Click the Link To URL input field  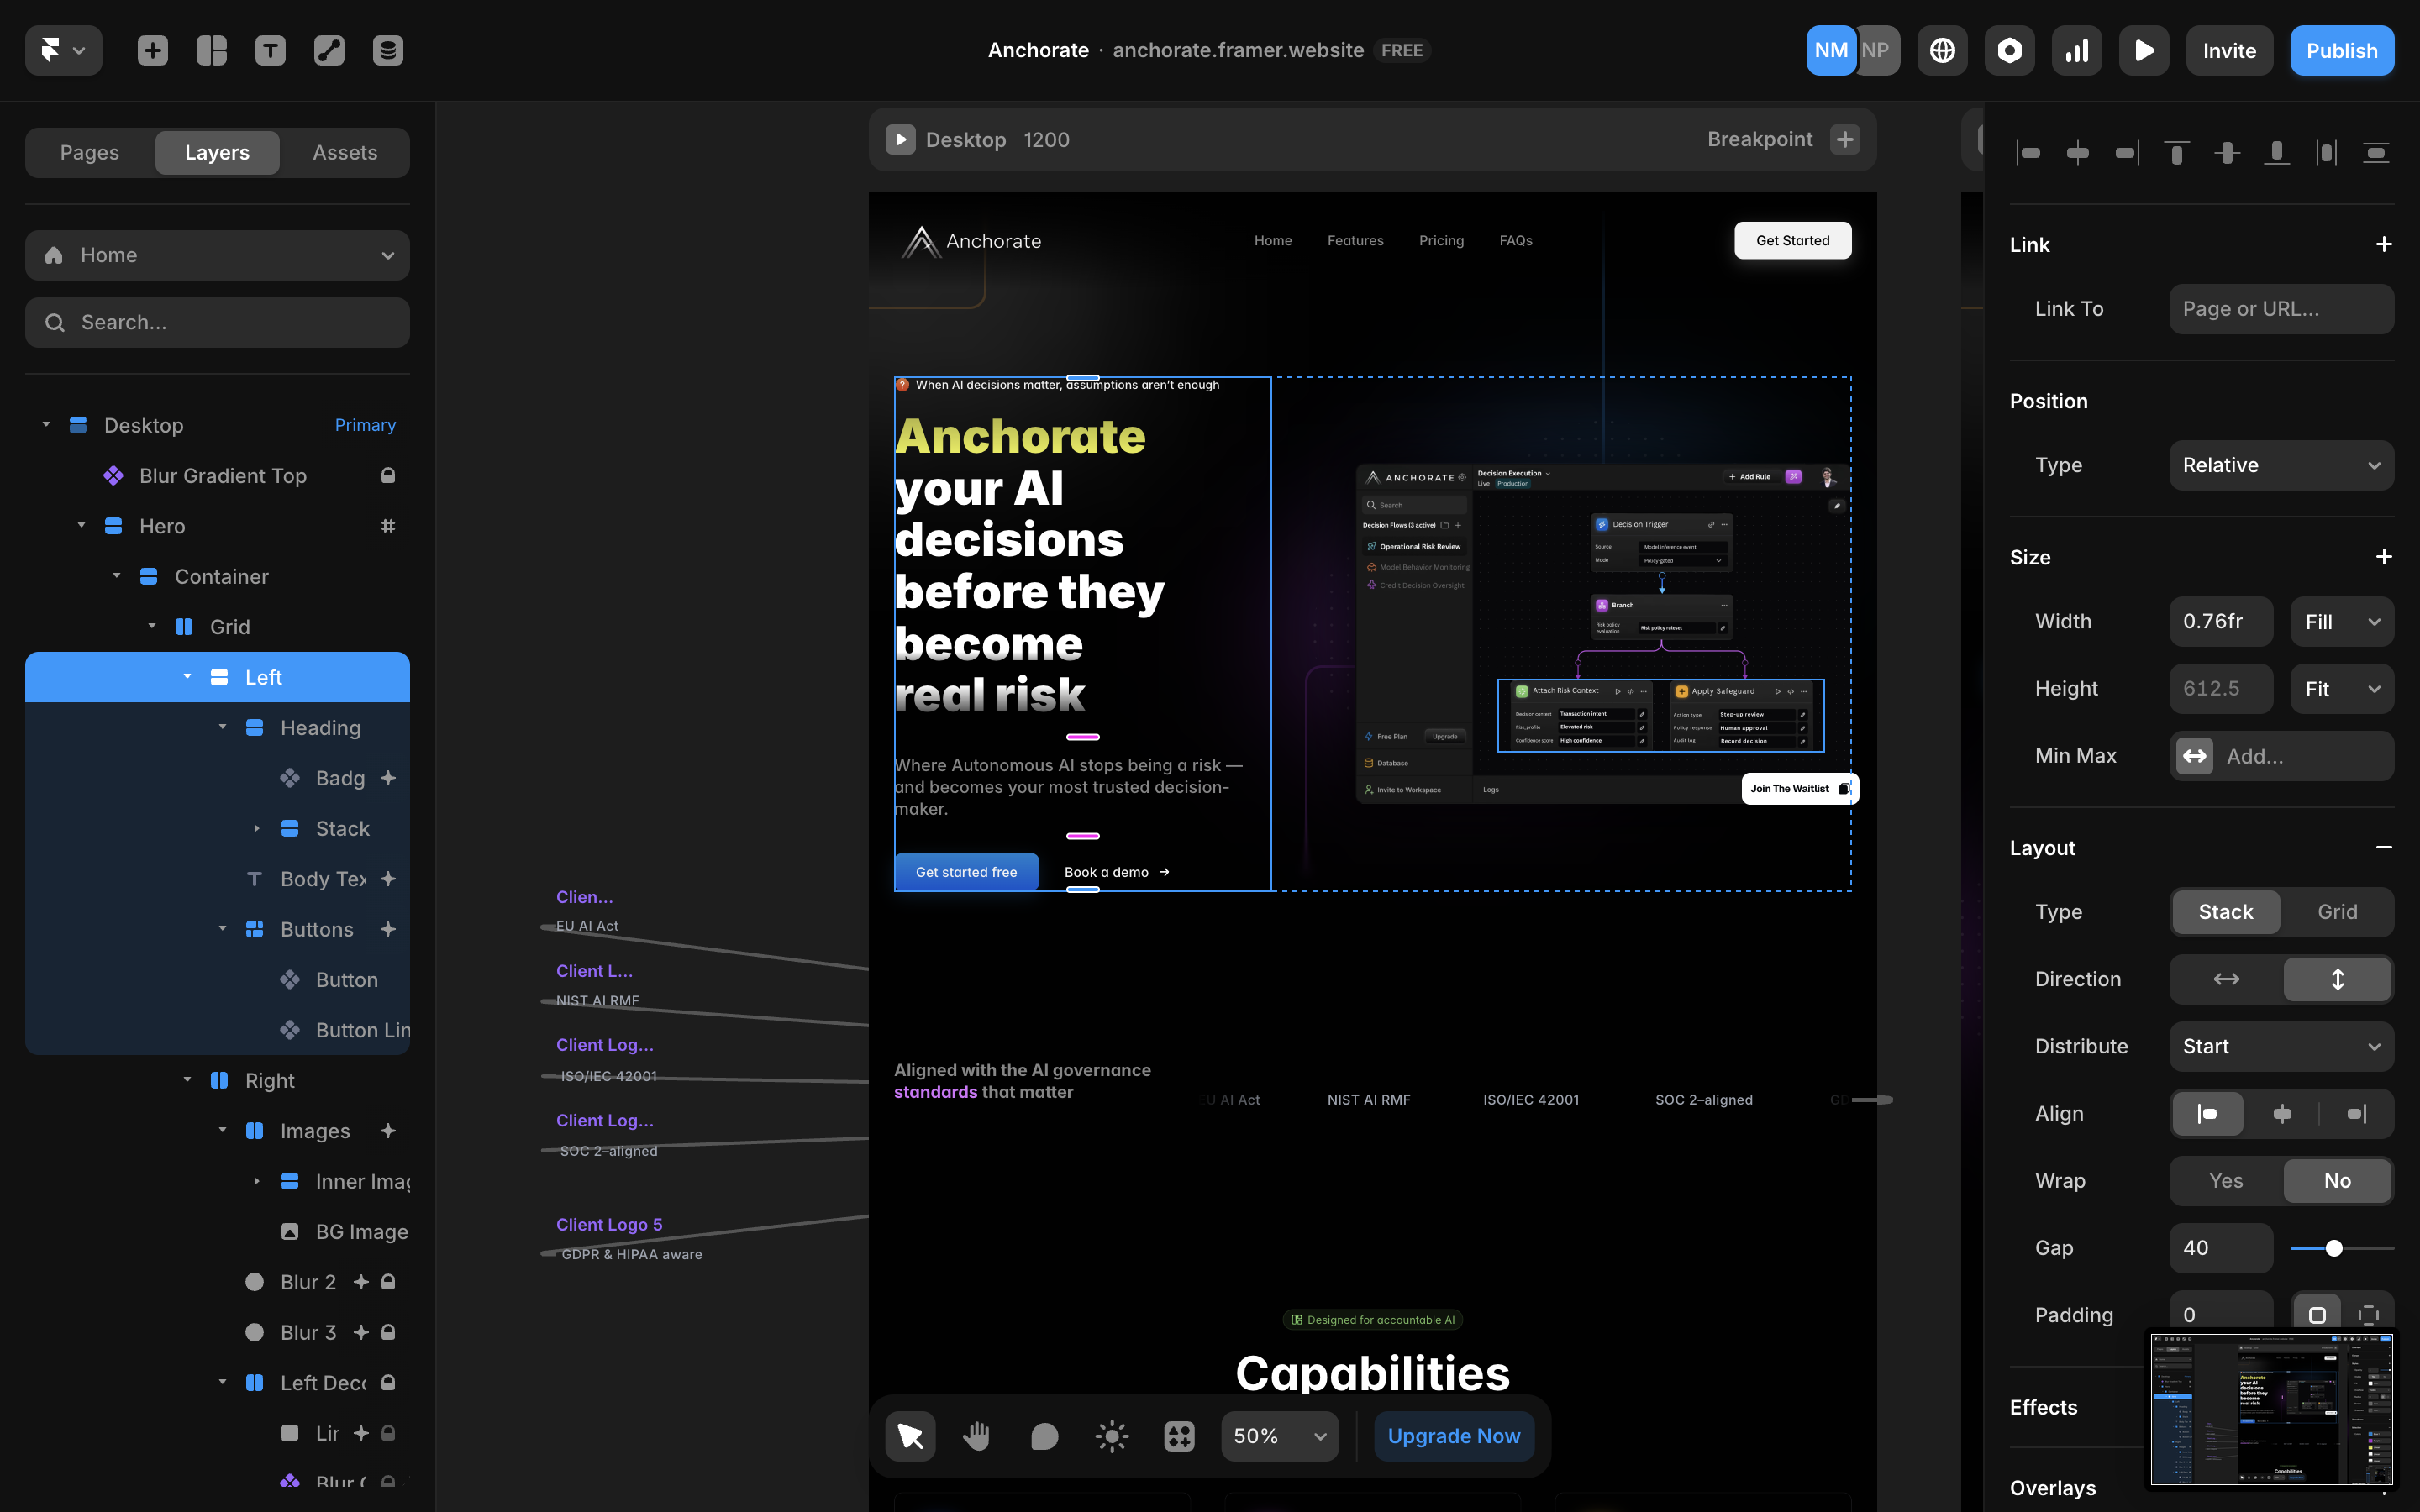[2281, 309]
